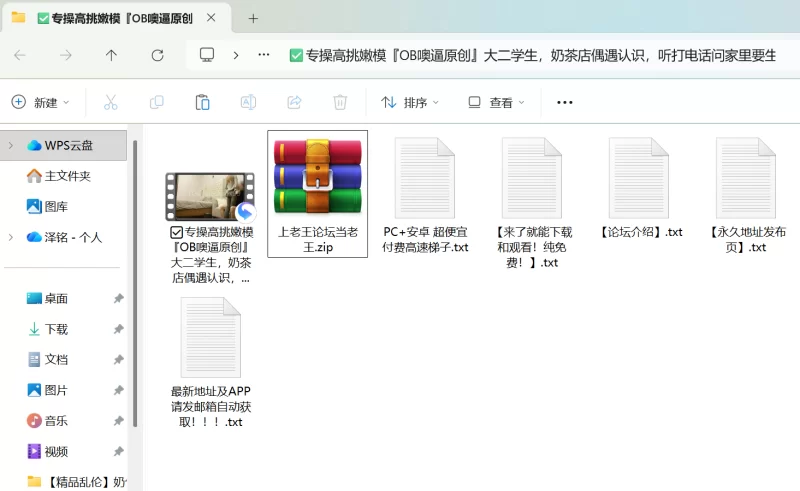Open 图库 Gallery in the sidebar

[47, 207]
